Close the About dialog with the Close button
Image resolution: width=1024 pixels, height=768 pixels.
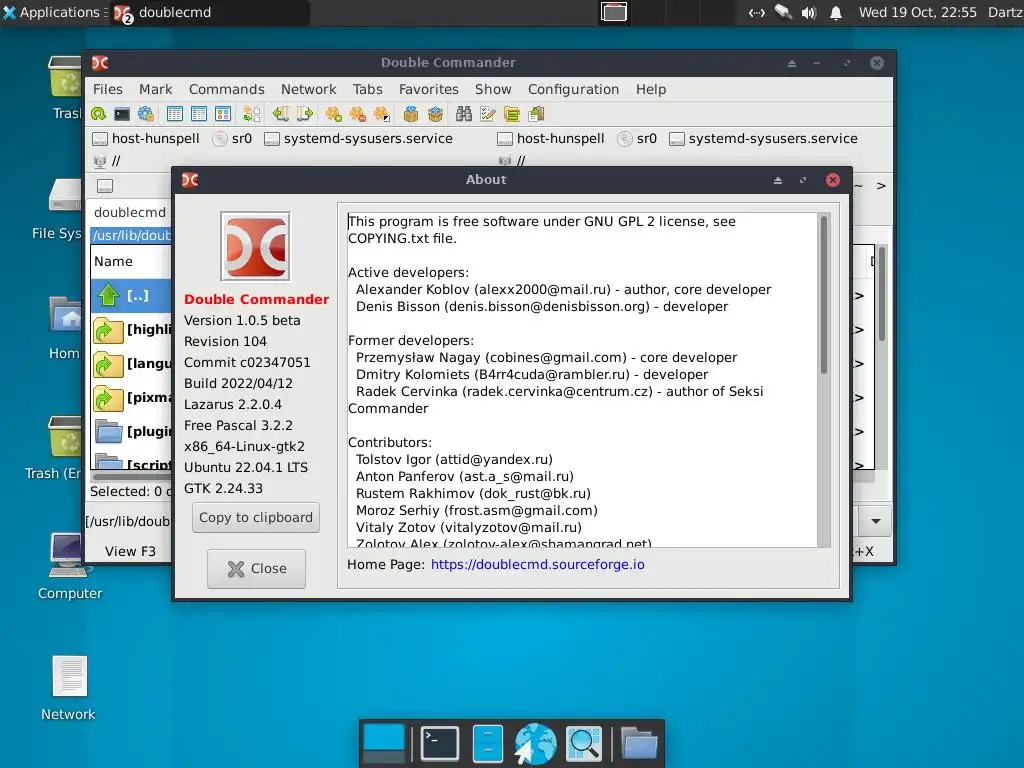click(256, 569)
